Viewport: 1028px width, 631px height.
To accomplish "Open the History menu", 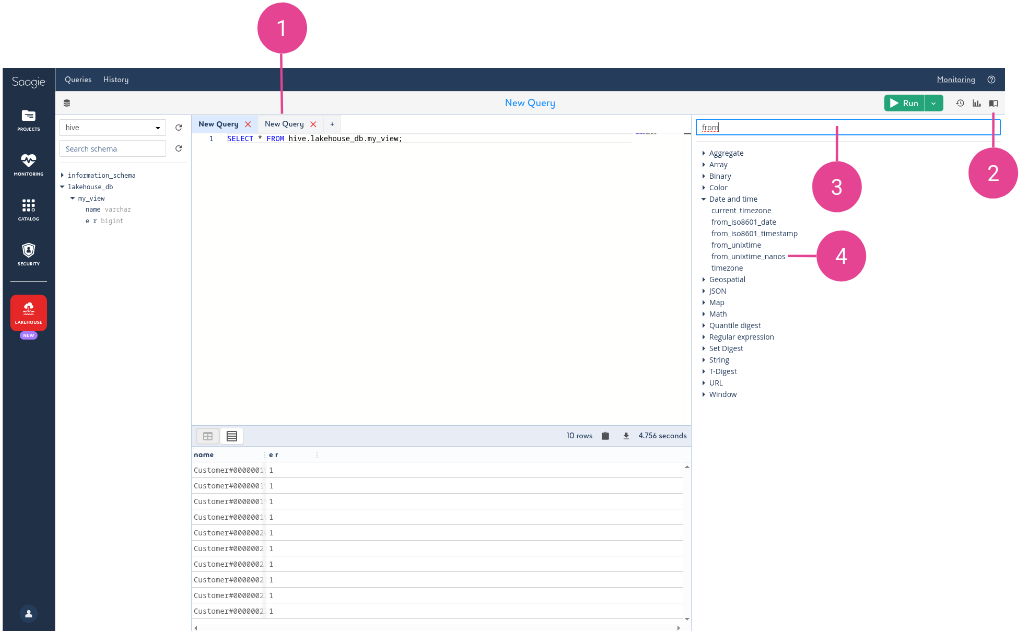I will [116, 79].
